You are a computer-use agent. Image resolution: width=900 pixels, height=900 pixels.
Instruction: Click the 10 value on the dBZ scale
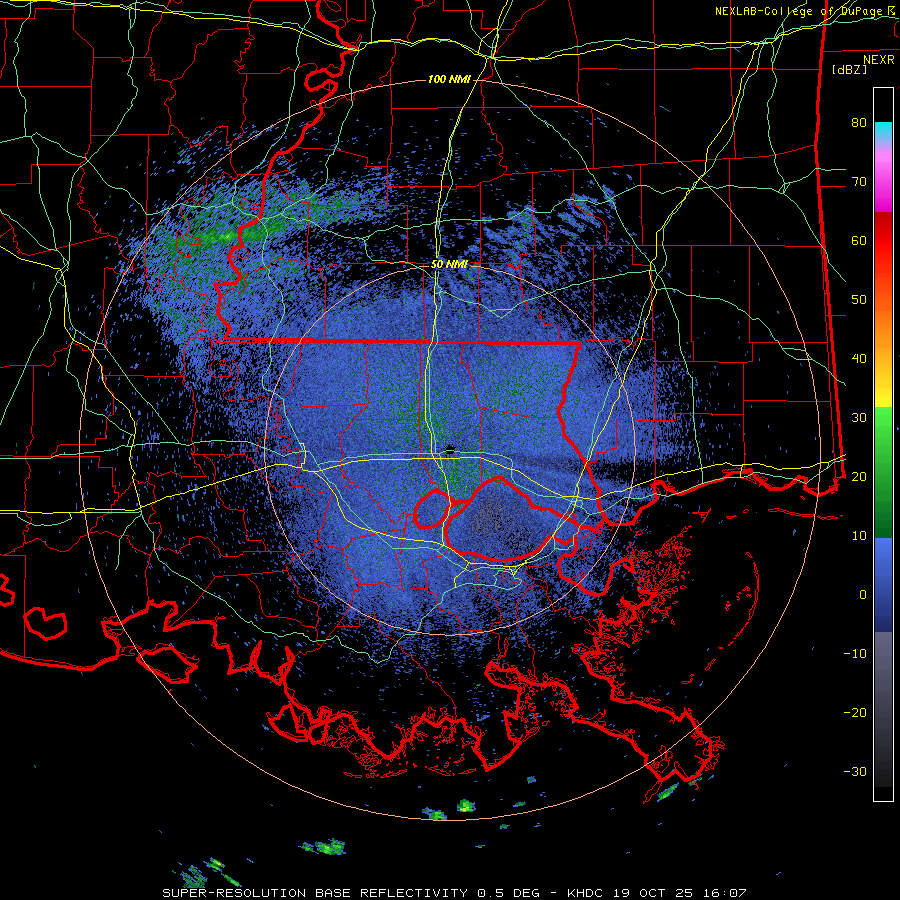pos(859,536)
